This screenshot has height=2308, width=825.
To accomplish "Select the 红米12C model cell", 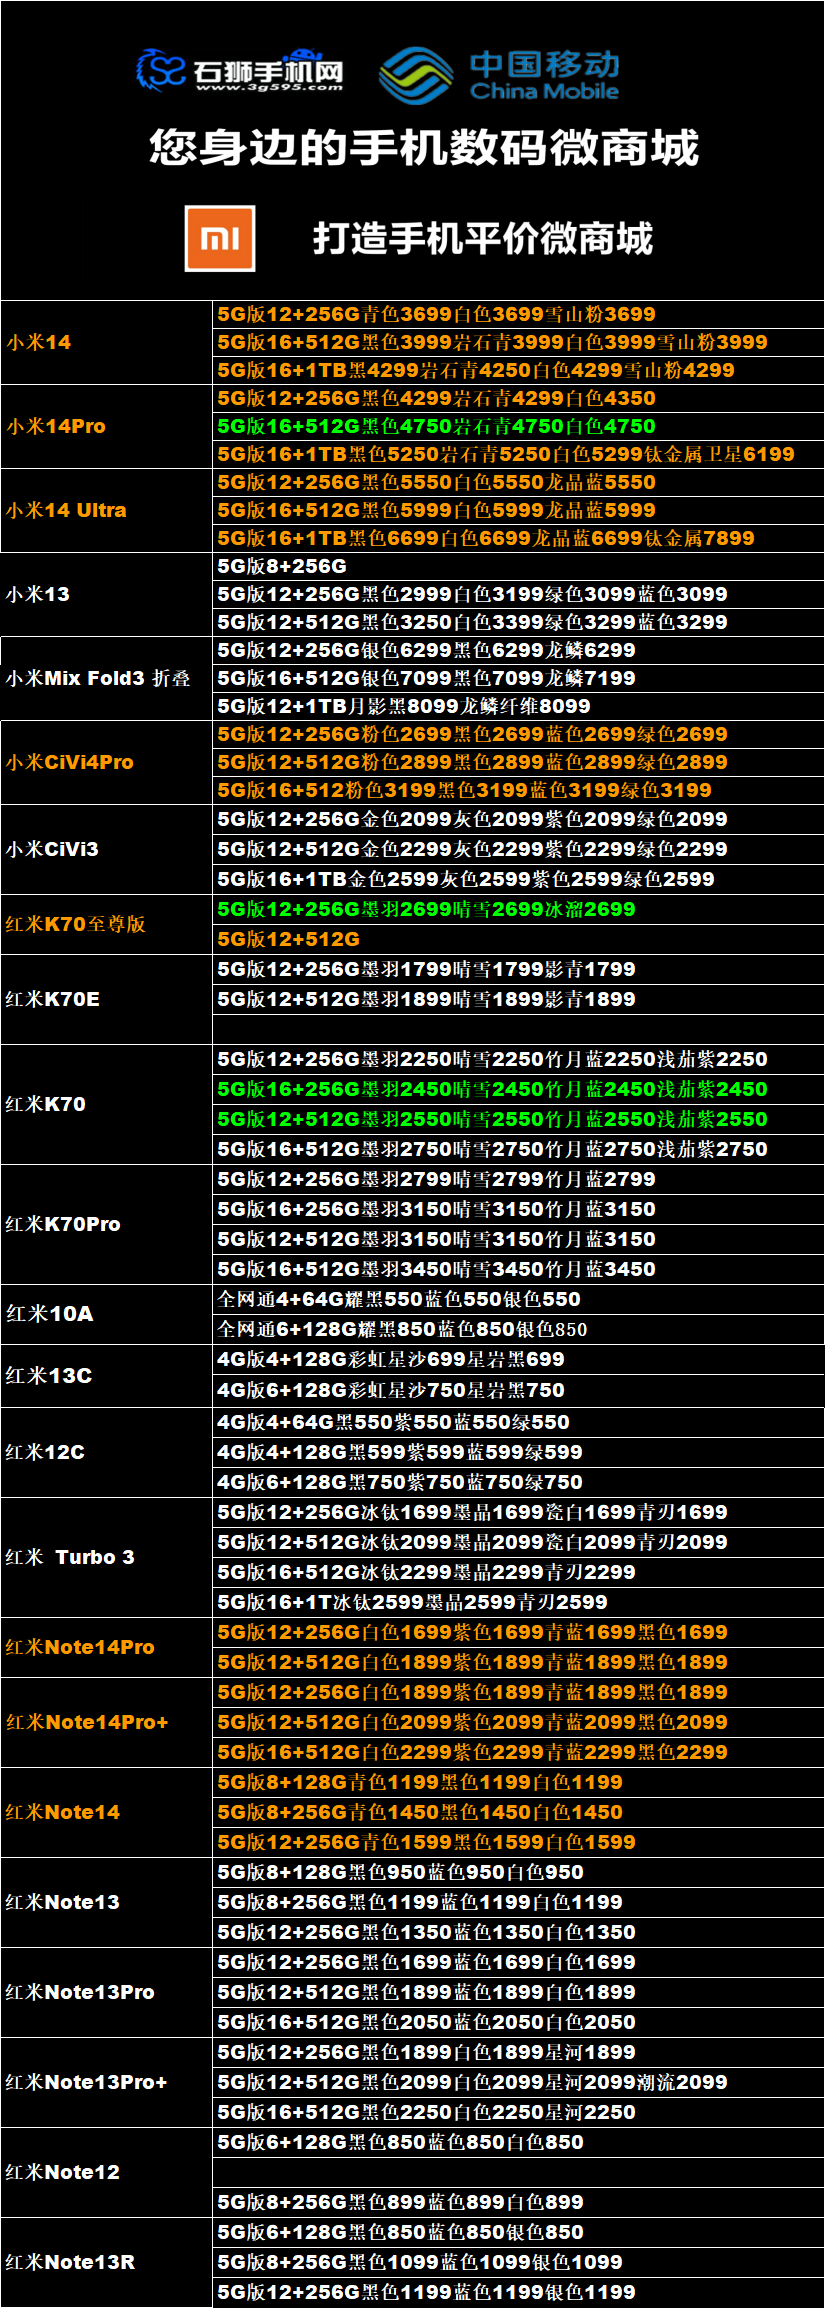I will pos(107,1452).
